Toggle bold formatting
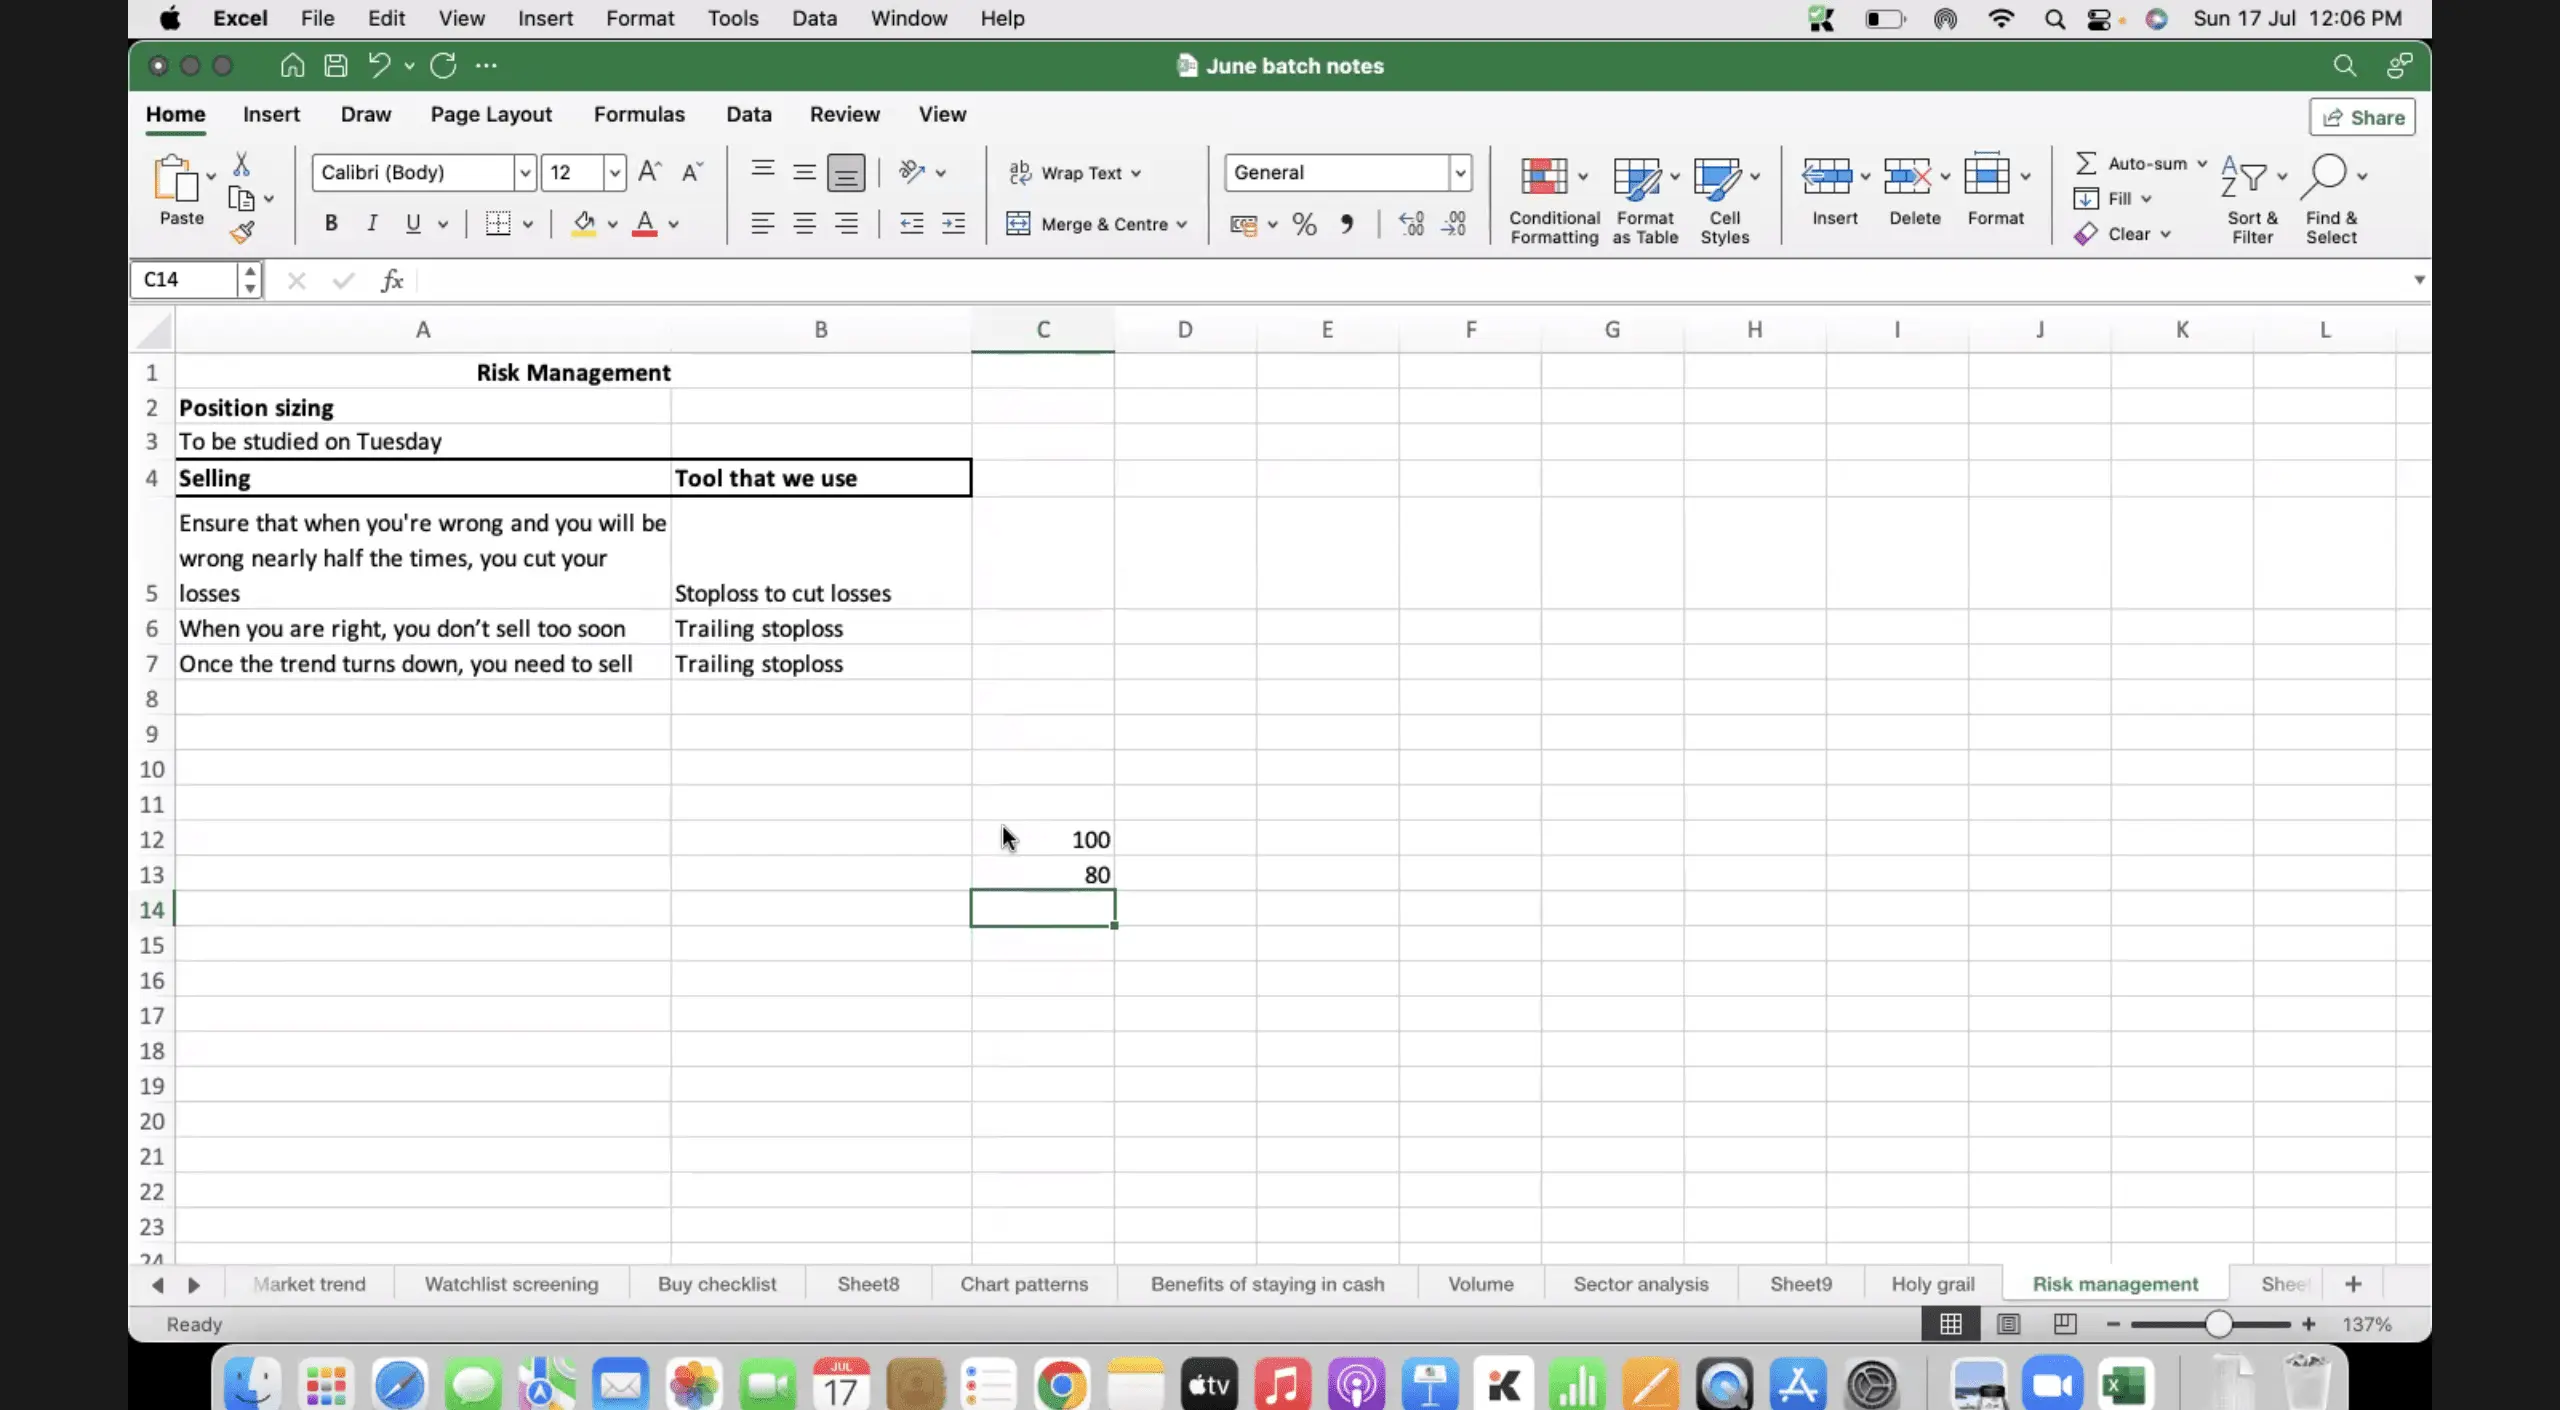 tap(331, 224)
